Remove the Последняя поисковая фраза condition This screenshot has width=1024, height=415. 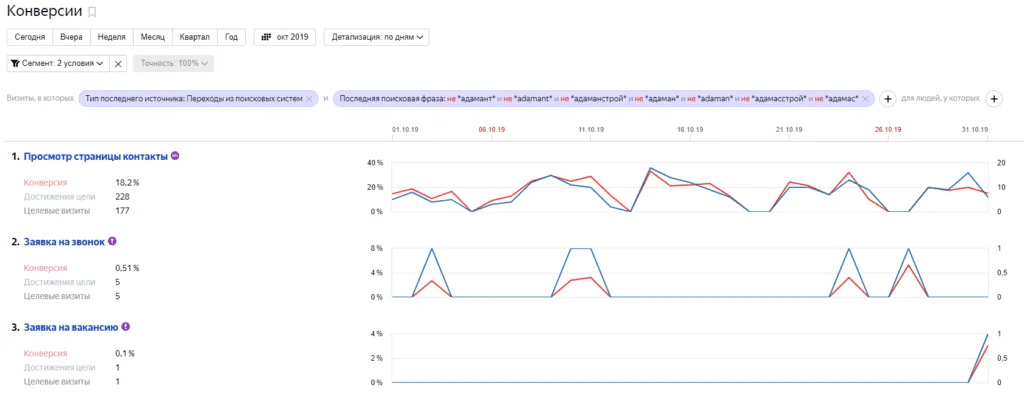[865, 99]
